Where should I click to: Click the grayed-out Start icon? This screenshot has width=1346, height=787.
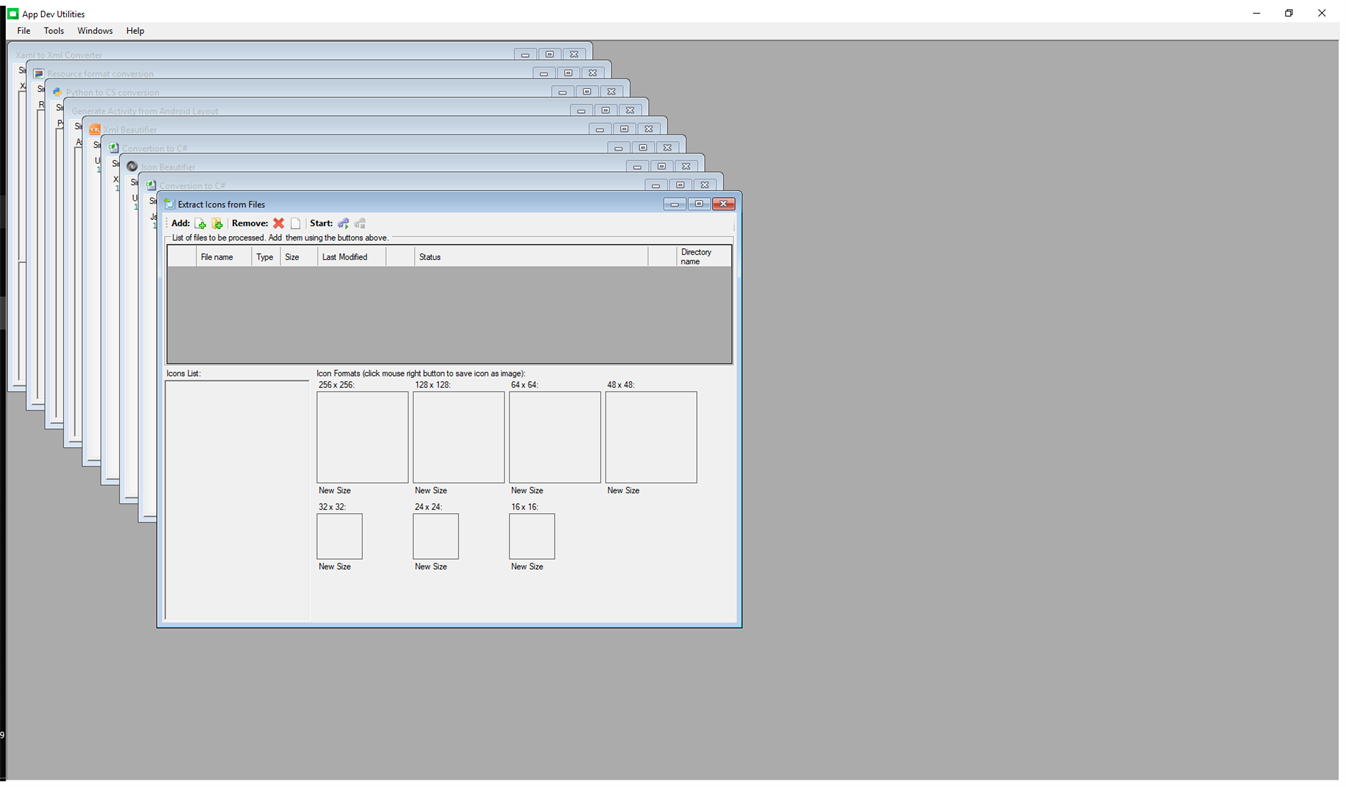360,223
